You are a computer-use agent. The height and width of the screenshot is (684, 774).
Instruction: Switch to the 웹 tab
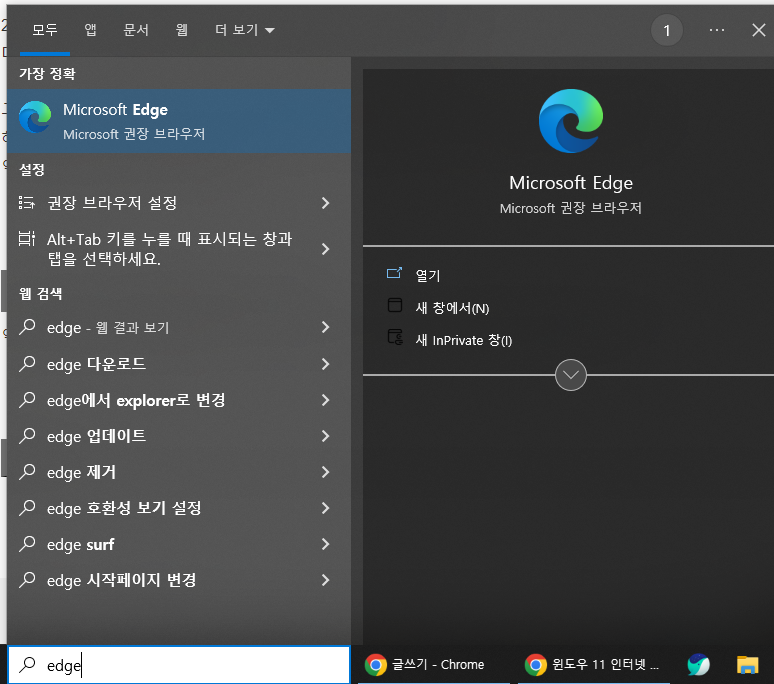(182, 30)
